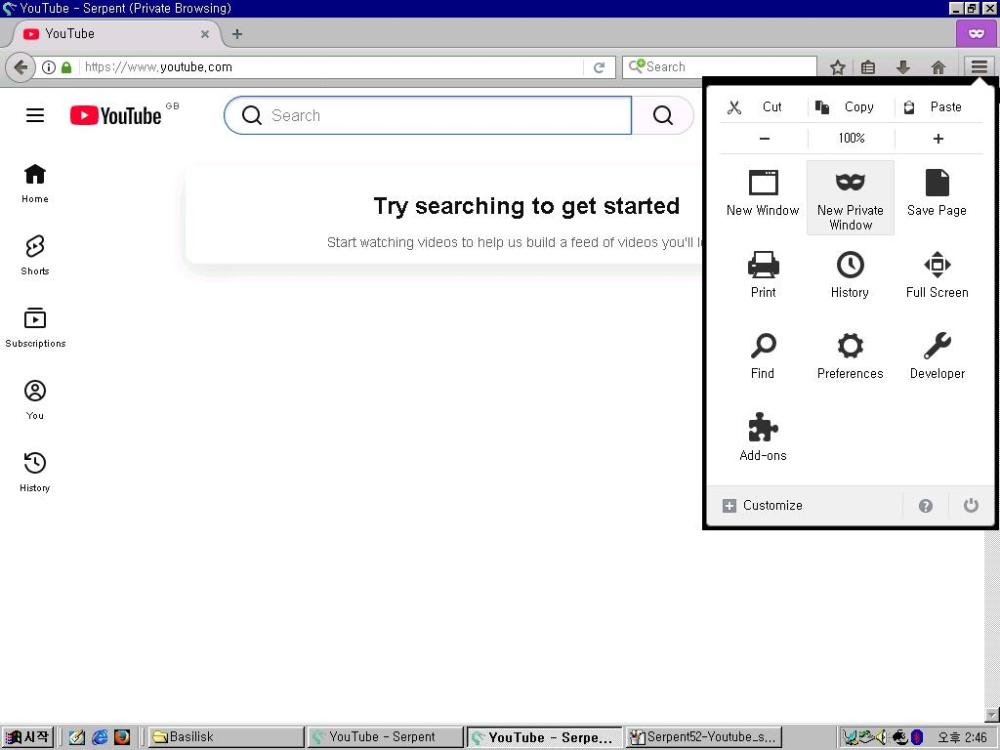Open the History panel in browser menu
This screenshot has height=750, width=1000.
click(x=849, y=274)
